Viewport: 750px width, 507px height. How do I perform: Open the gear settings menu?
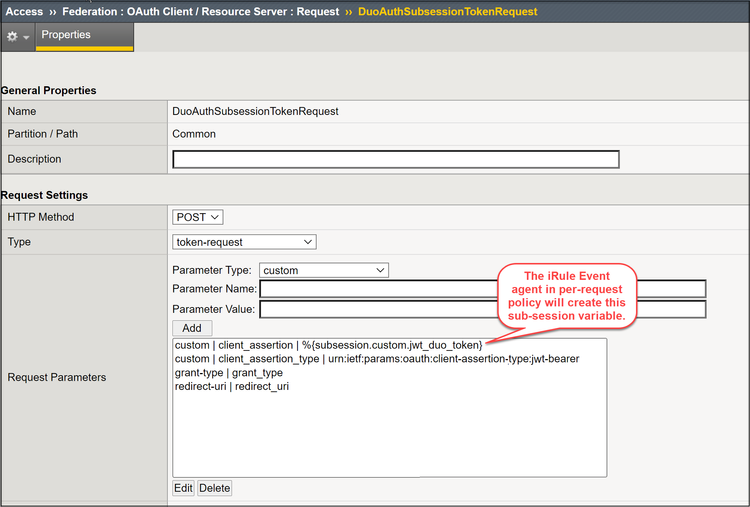pyautogui.click(x=17, y=36)
